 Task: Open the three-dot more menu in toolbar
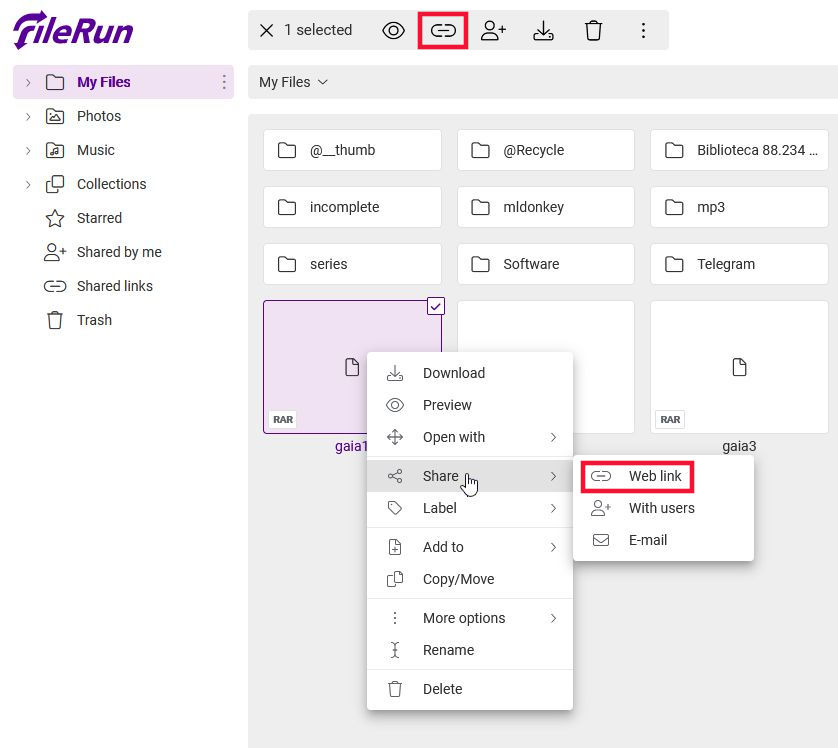(x=643, y=31)
